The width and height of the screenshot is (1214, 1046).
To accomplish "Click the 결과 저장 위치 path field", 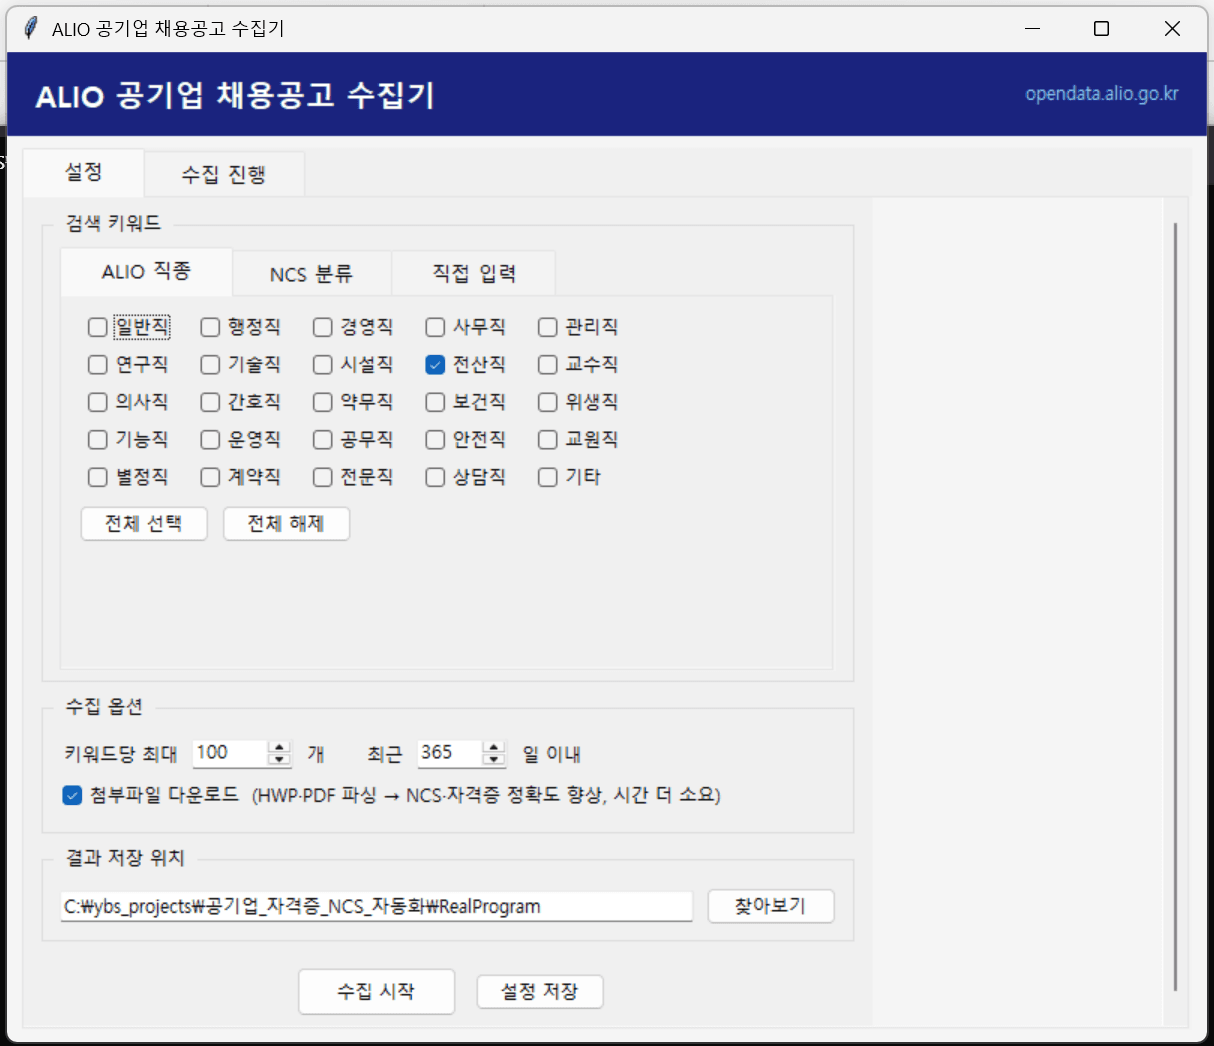I will [x=376, y=907].
